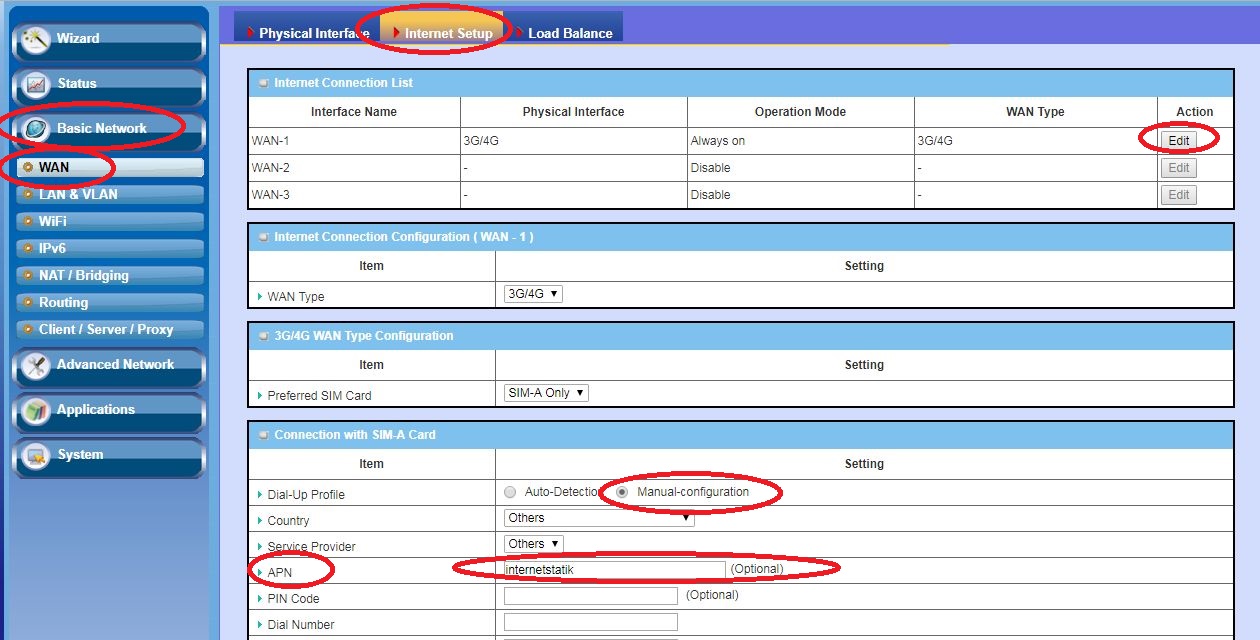Open LAN & VLAN settings page
The image size is (1260, 640).
coord(78,194)
